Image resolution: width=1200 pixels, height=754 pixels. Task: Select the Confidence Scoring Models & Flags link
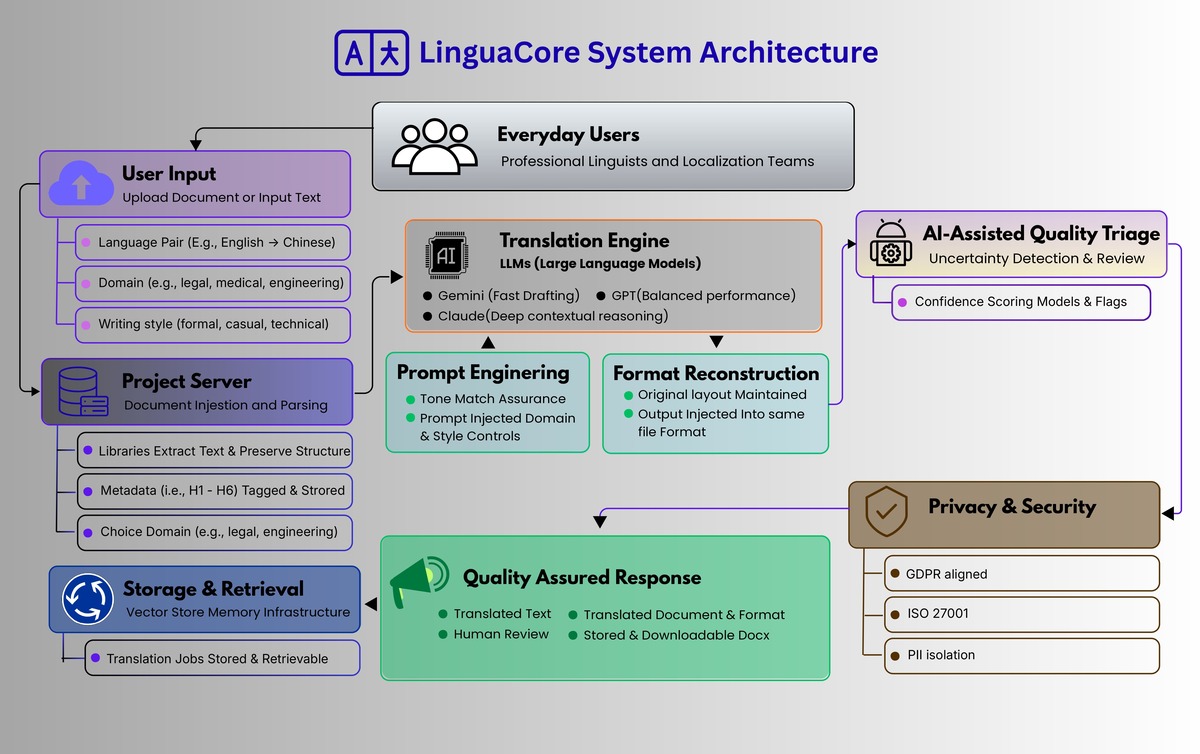[x=1020, y=302]
